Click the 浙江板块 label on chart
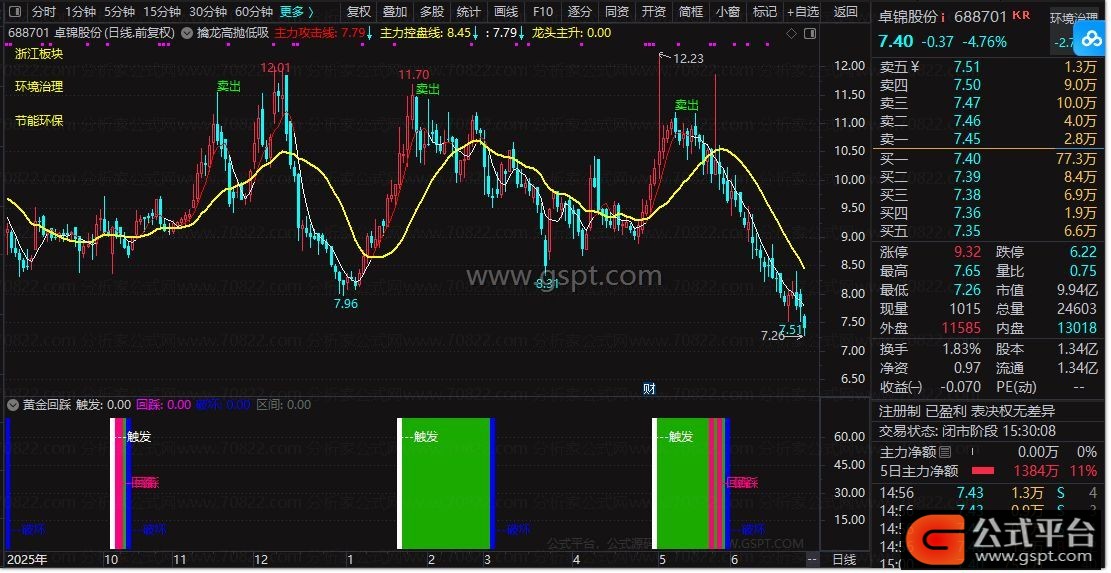This screenshot has height=573, width=1111. coord(39,54)
